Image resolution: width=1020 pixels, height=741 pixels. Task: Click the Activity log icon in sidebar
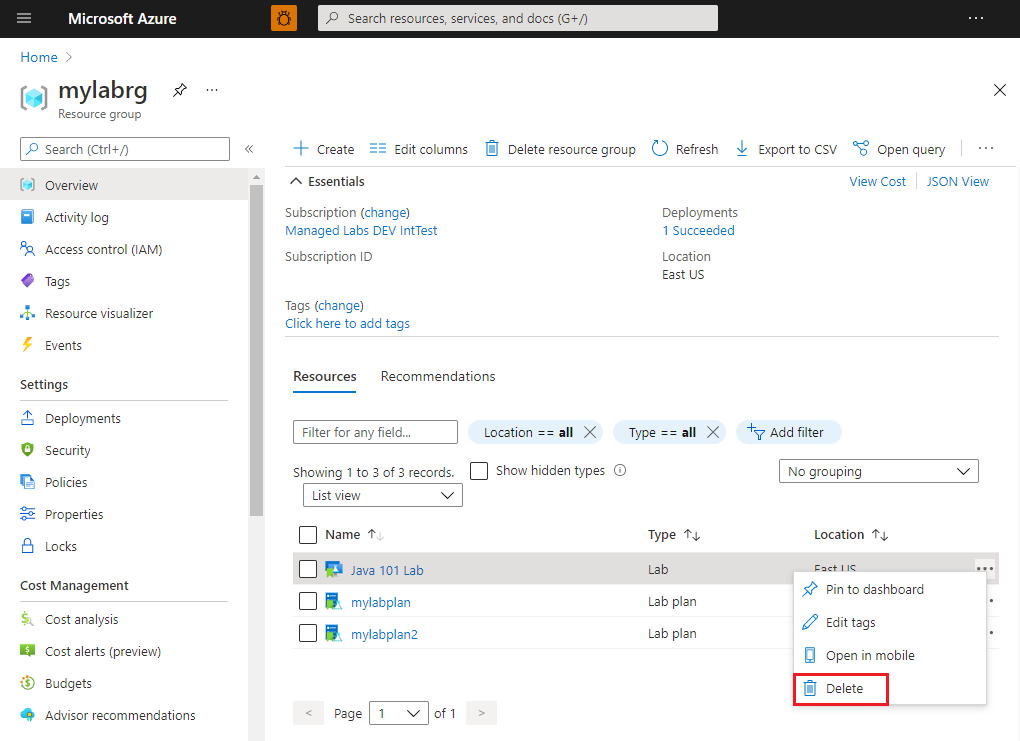pyautogui.click(x=27, y=217)
